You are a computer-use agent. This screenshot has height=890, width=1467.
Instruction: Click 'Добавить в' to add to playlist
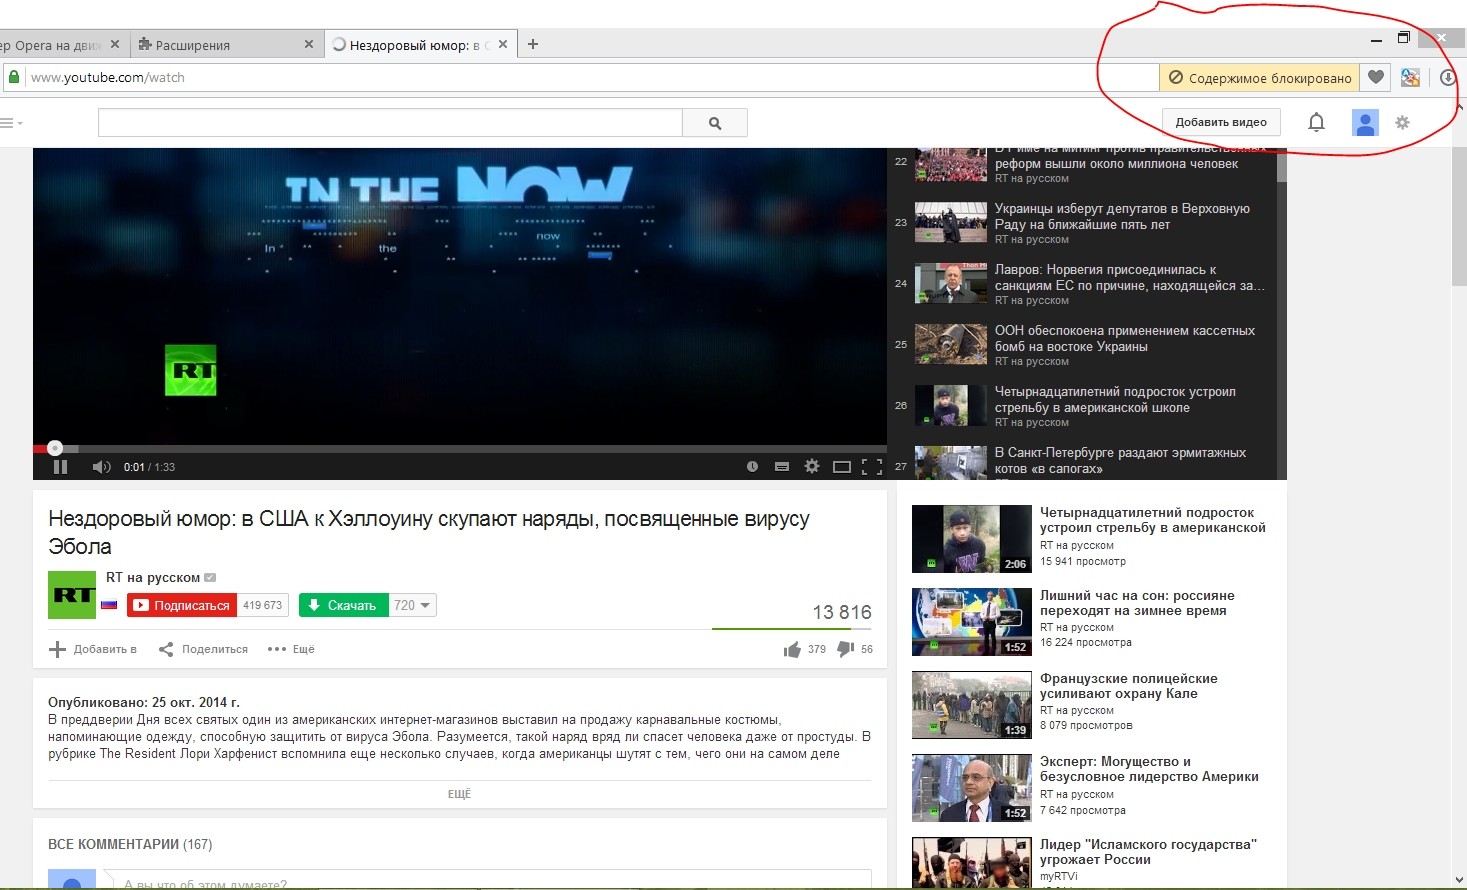(x=93, y=649)
